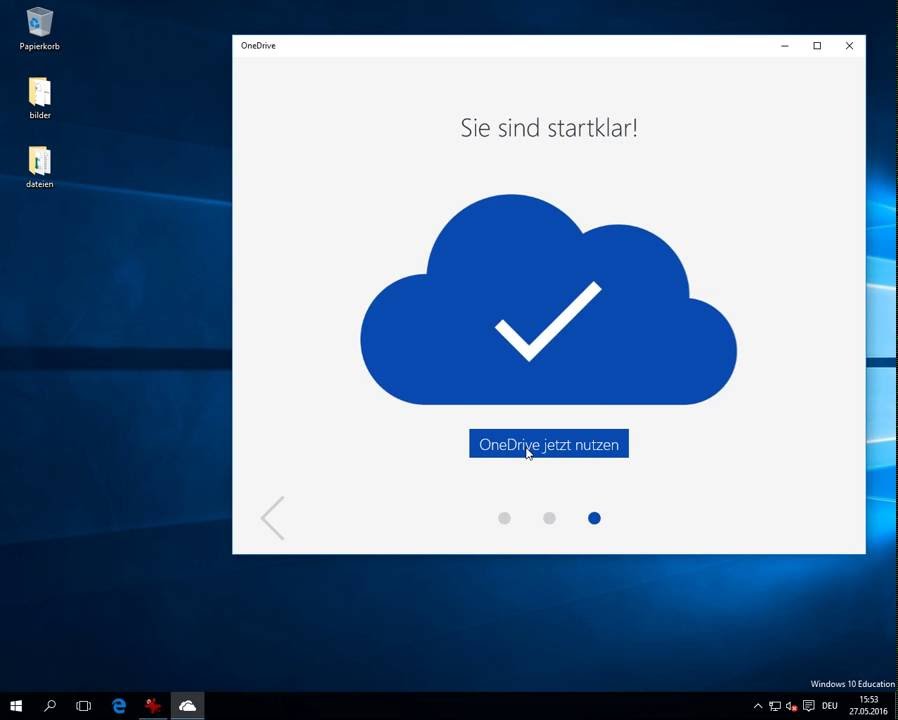Open the Windows Start menu
Screen dimensions: 898x720
pyautogui.click(x=16, y=706)
